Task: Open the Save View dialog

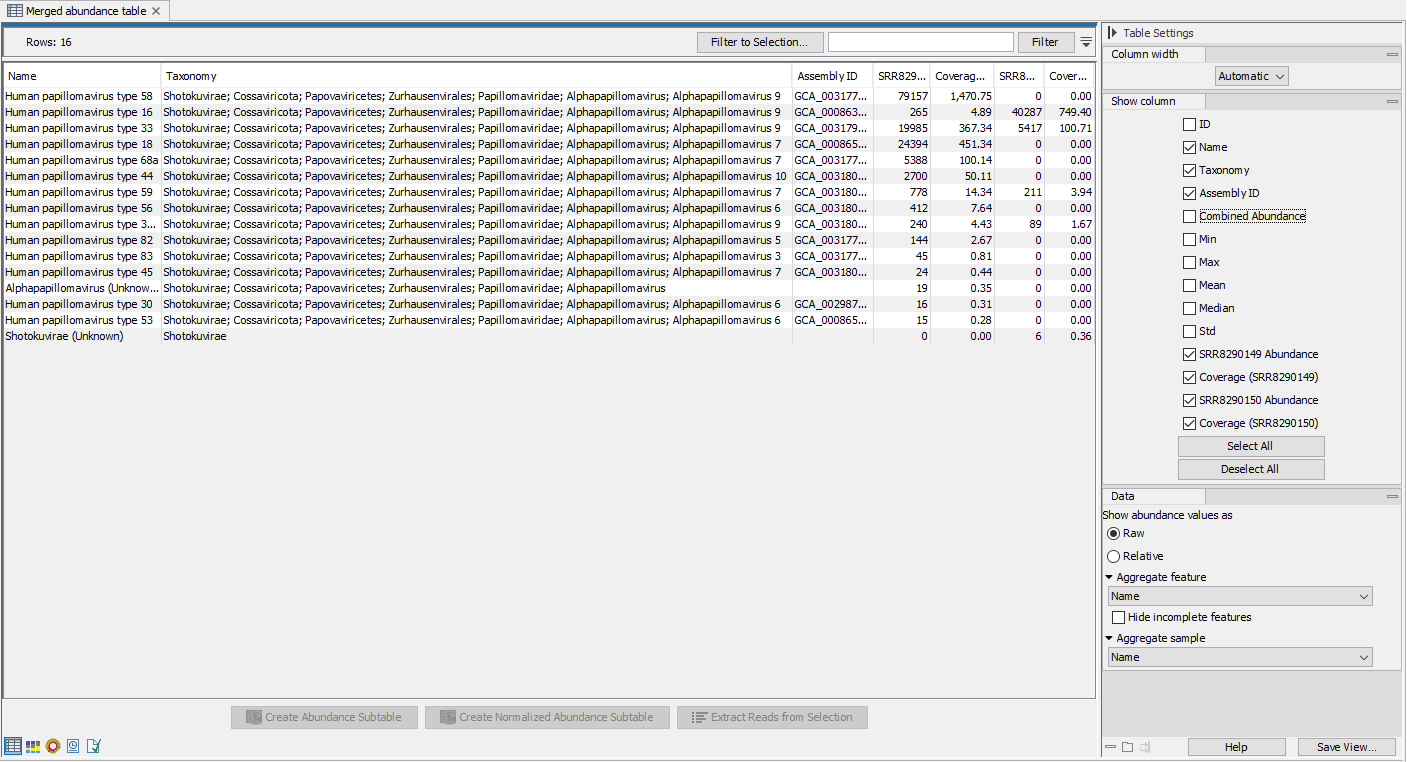Action: click(x=1347, y=747)
